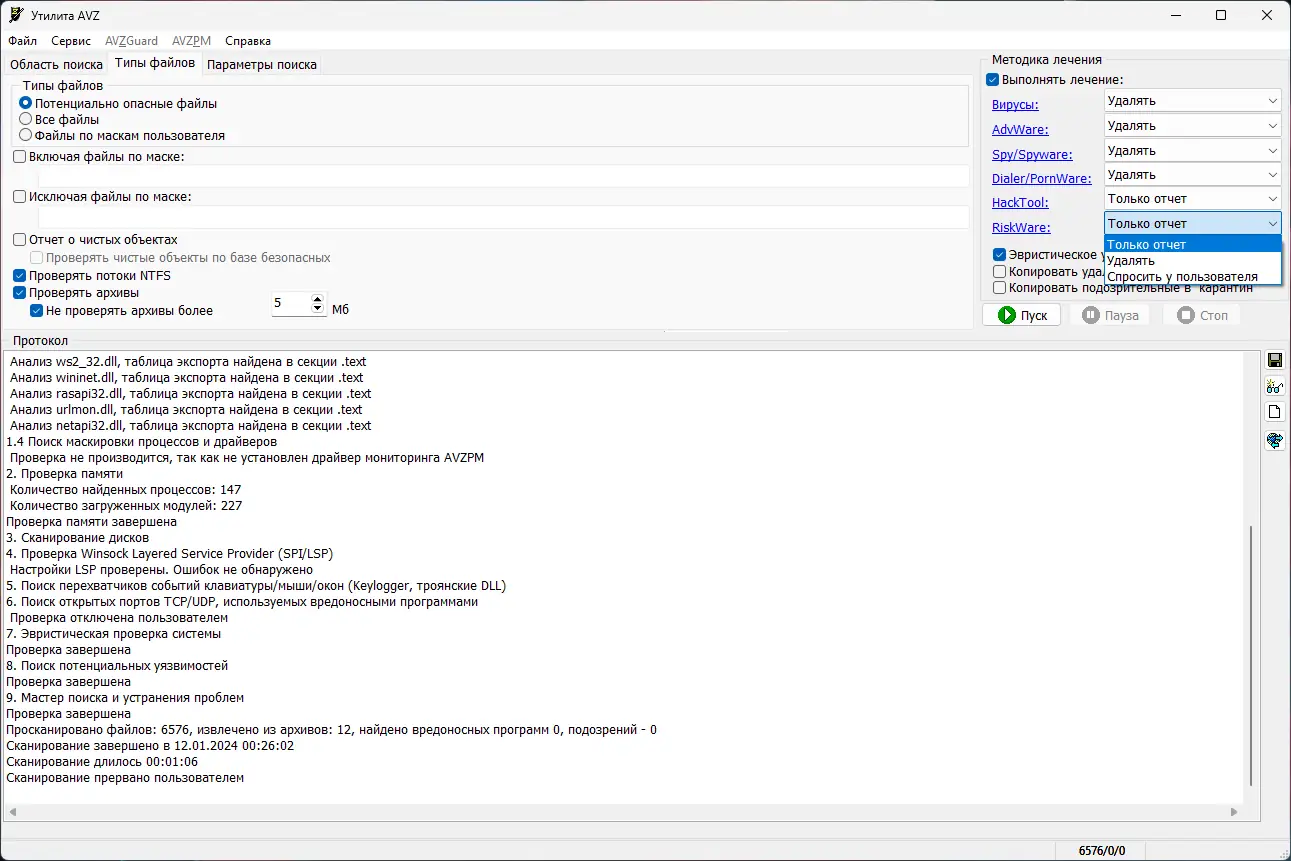The width and height of the screenshot is (1291, 861).
Task: Click the Стоп button
Action: [x=1201, y=315]
